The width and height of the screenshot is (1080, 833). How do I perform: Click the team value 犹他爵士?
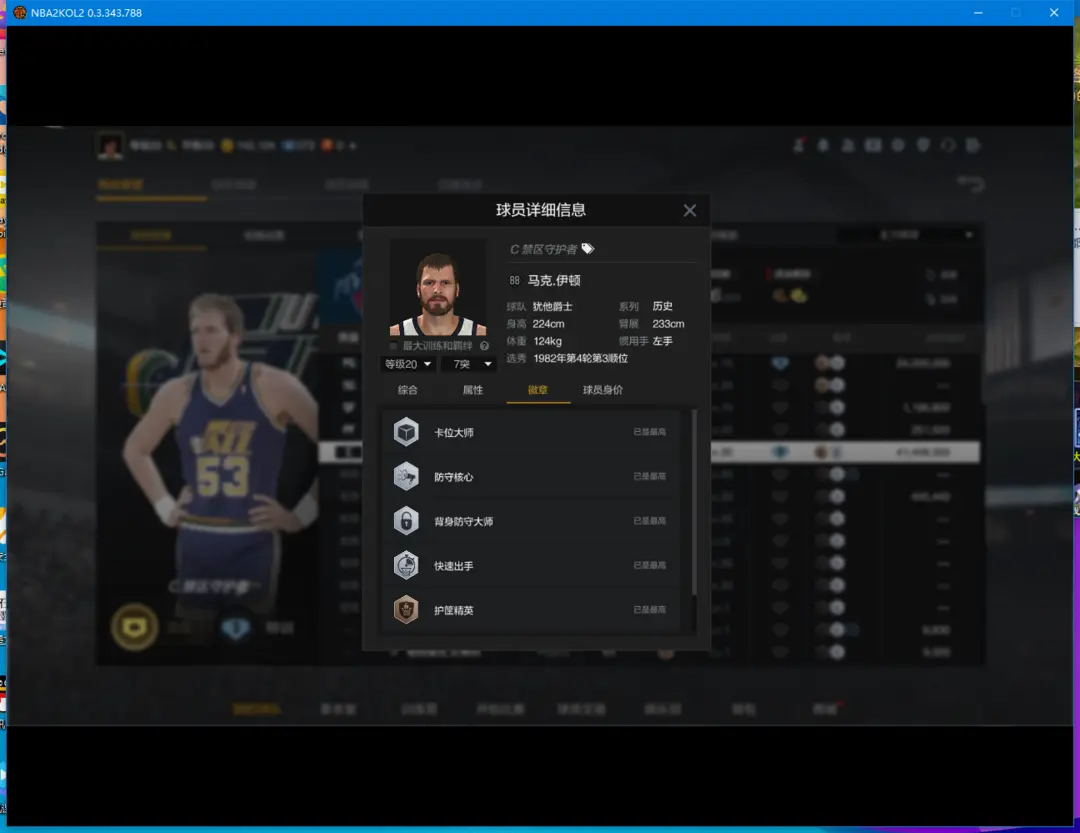tap(552, 307)
